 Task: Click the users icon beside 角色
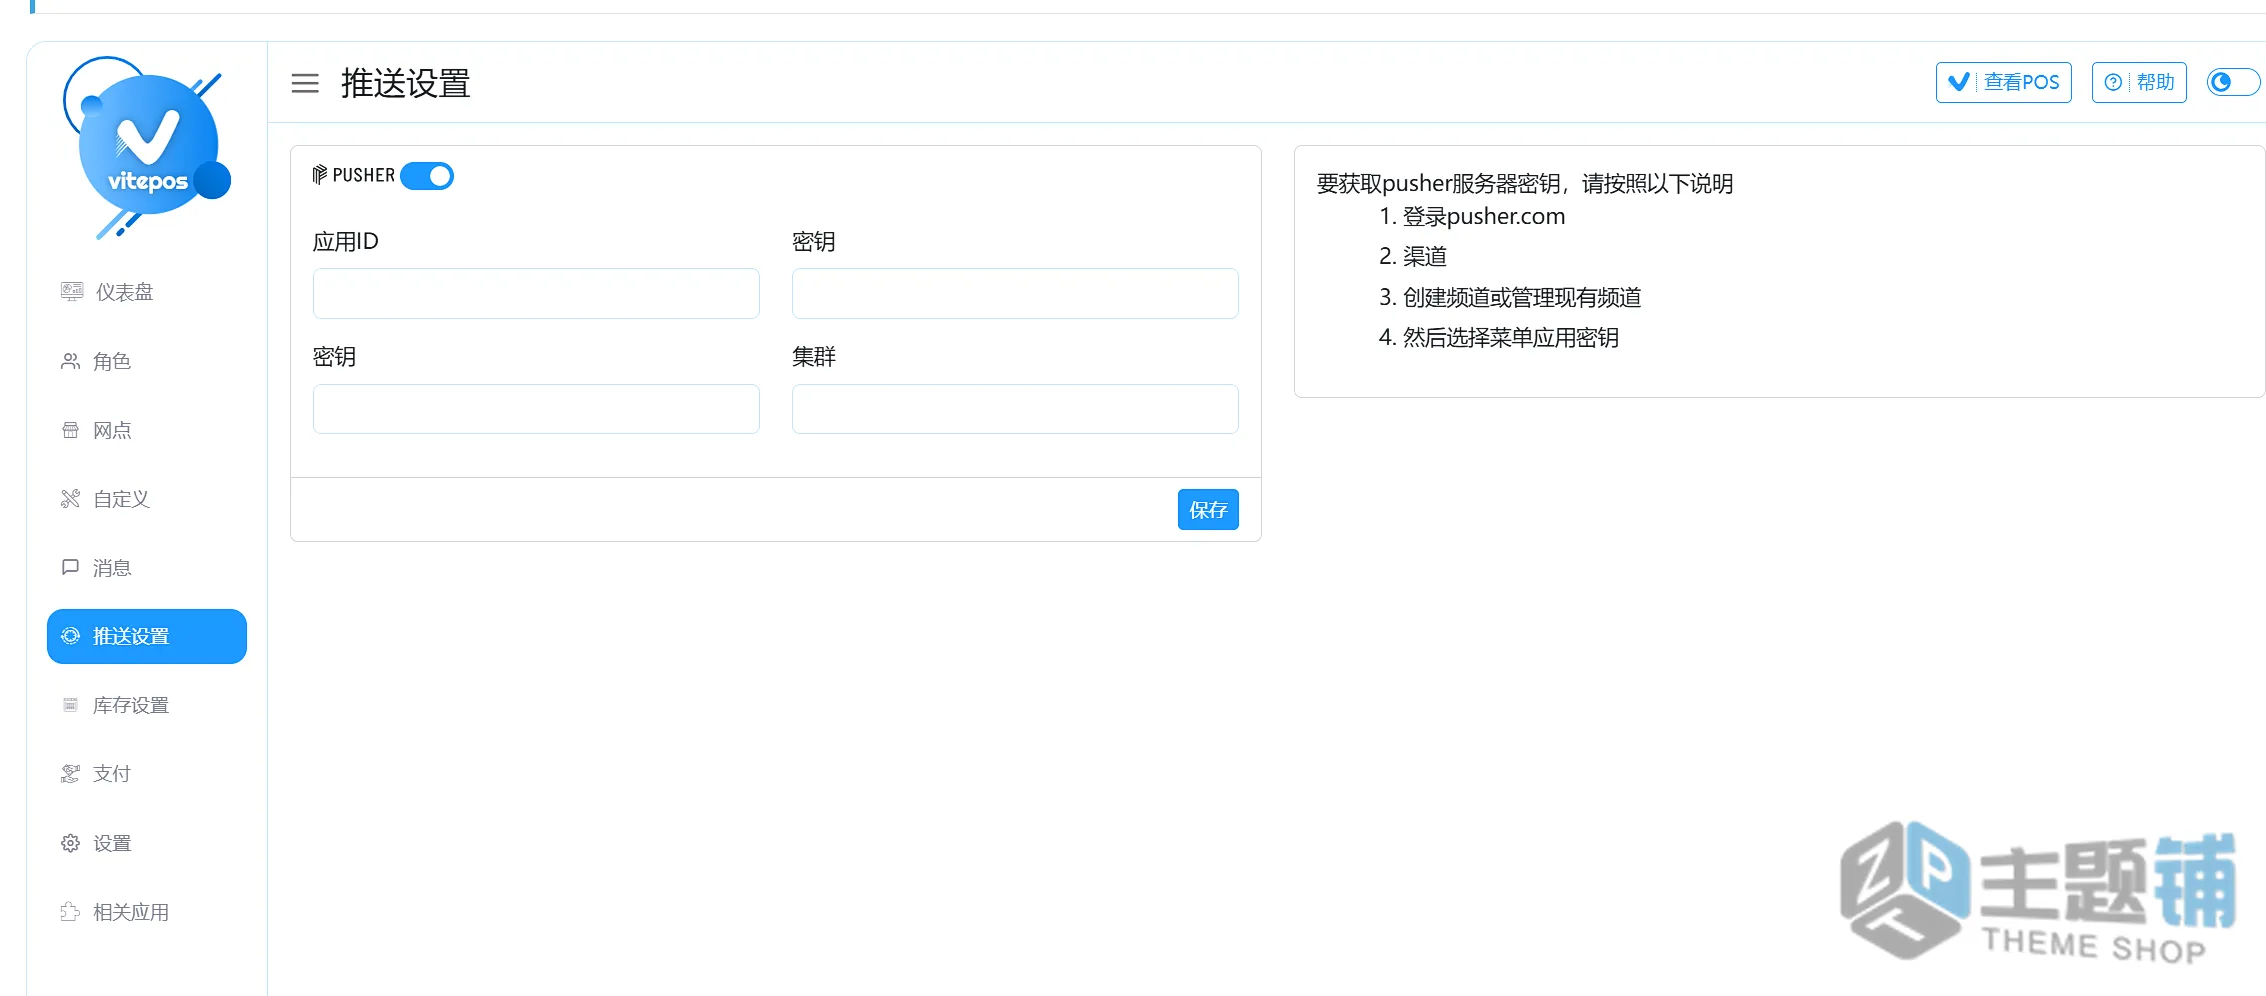coord(70,361)
